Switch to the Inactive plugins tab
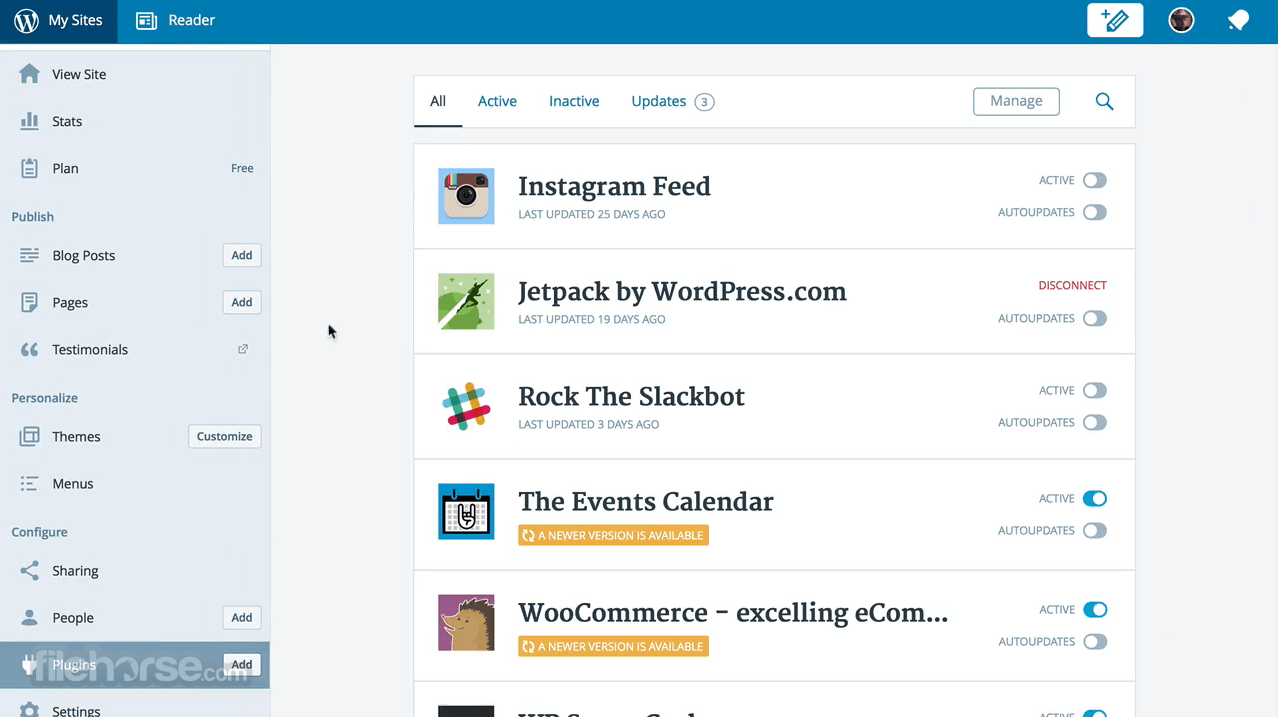The width and height of the screenshot is (1278, 717). click(x=574, y=101)
